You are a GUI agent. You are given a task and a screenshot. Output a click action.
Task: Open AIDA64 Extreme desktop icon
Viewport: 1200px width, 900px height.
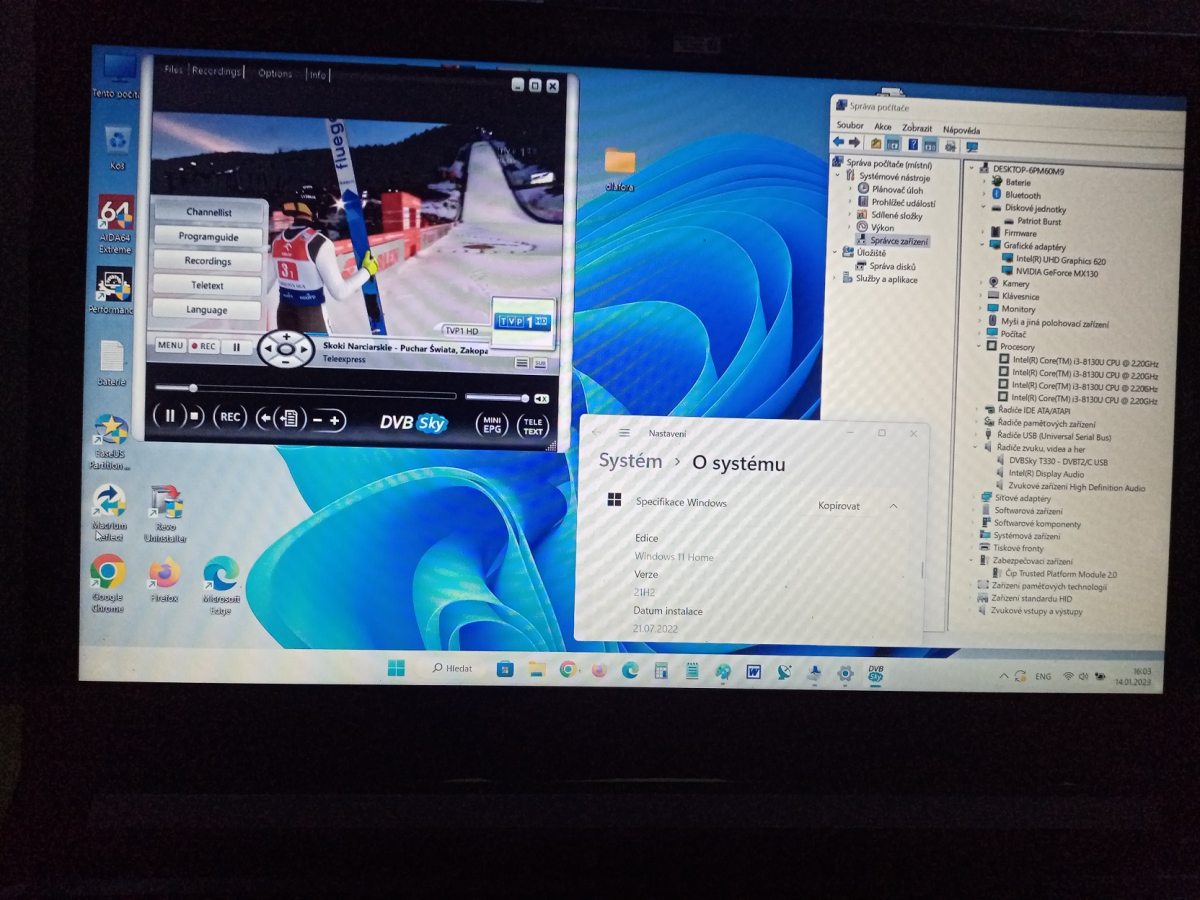pos(116,225)
